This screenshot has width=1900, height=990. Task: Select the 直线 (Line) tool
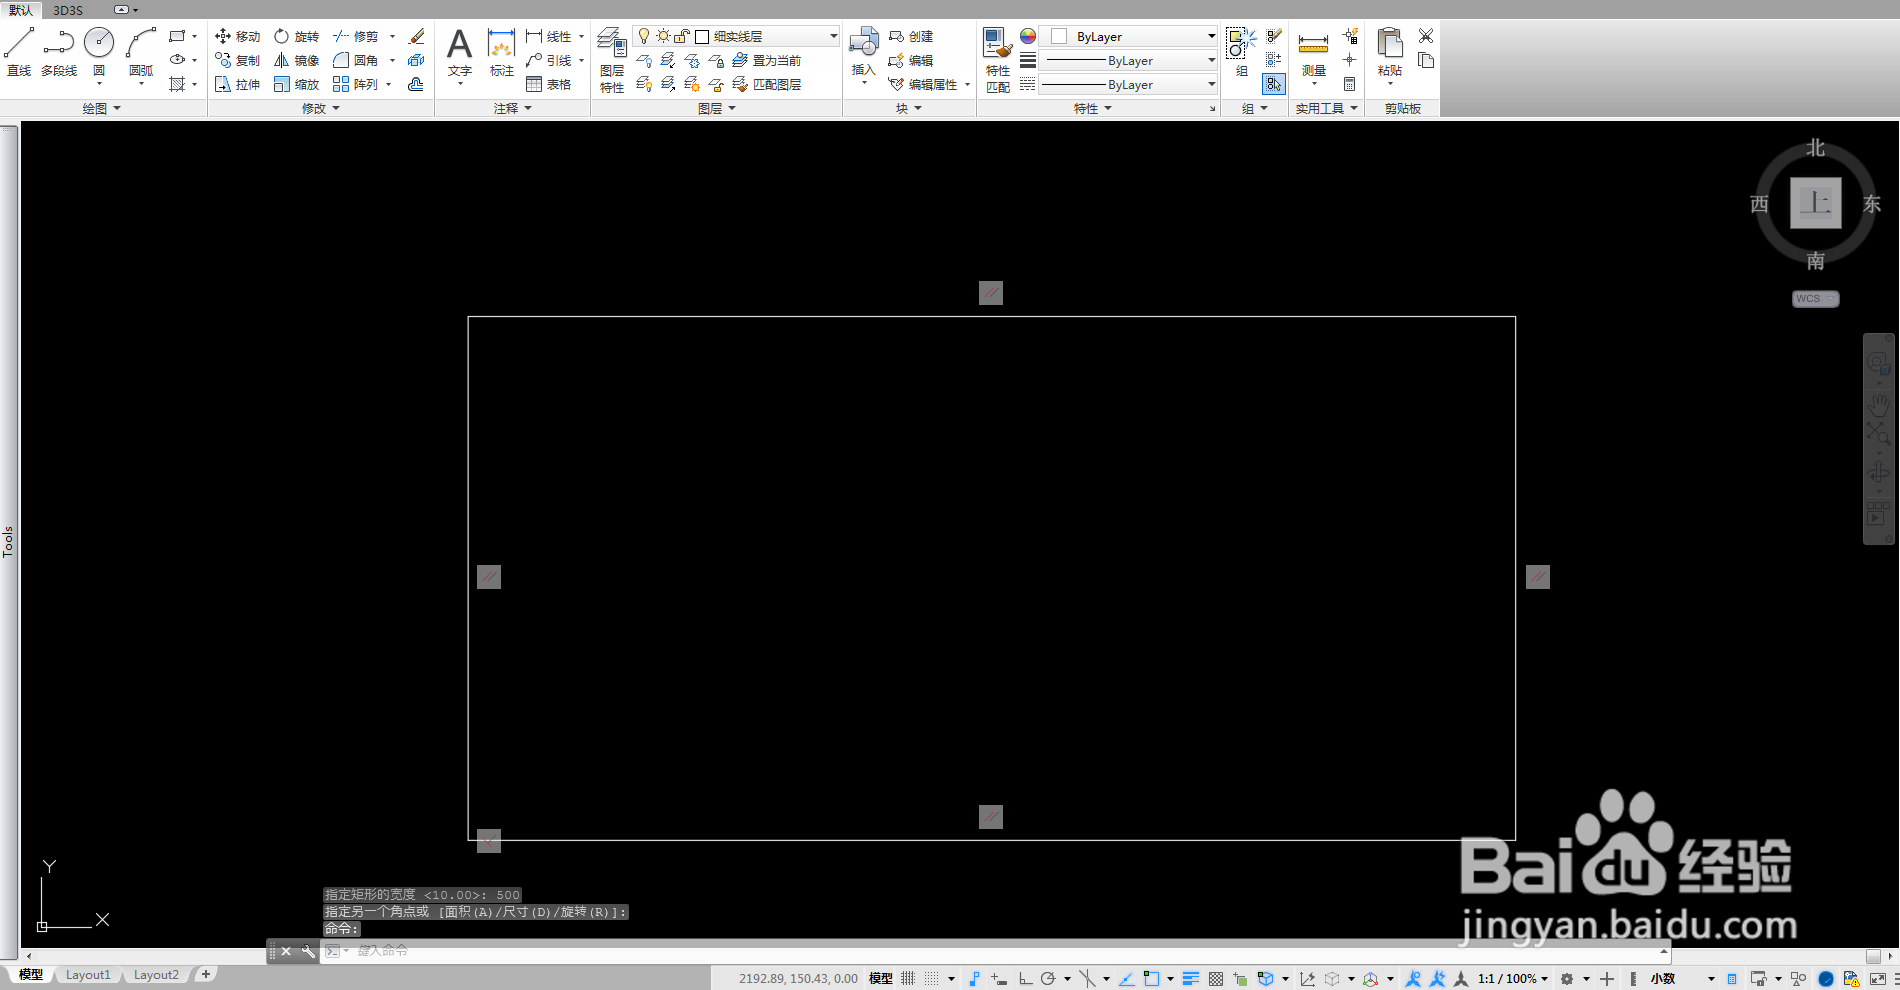19,52
